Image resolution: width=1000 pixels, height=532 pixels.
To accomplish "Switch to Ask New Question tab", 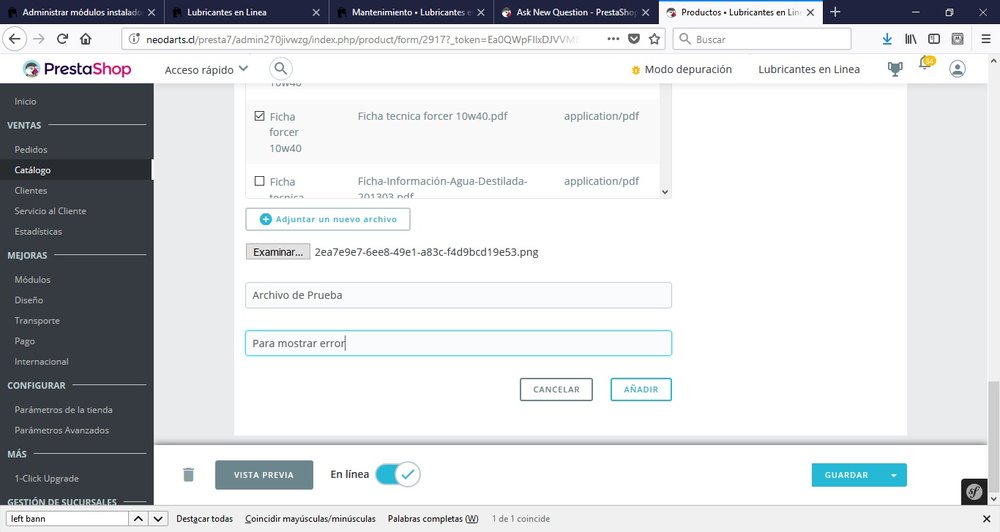I will (576, 12).
